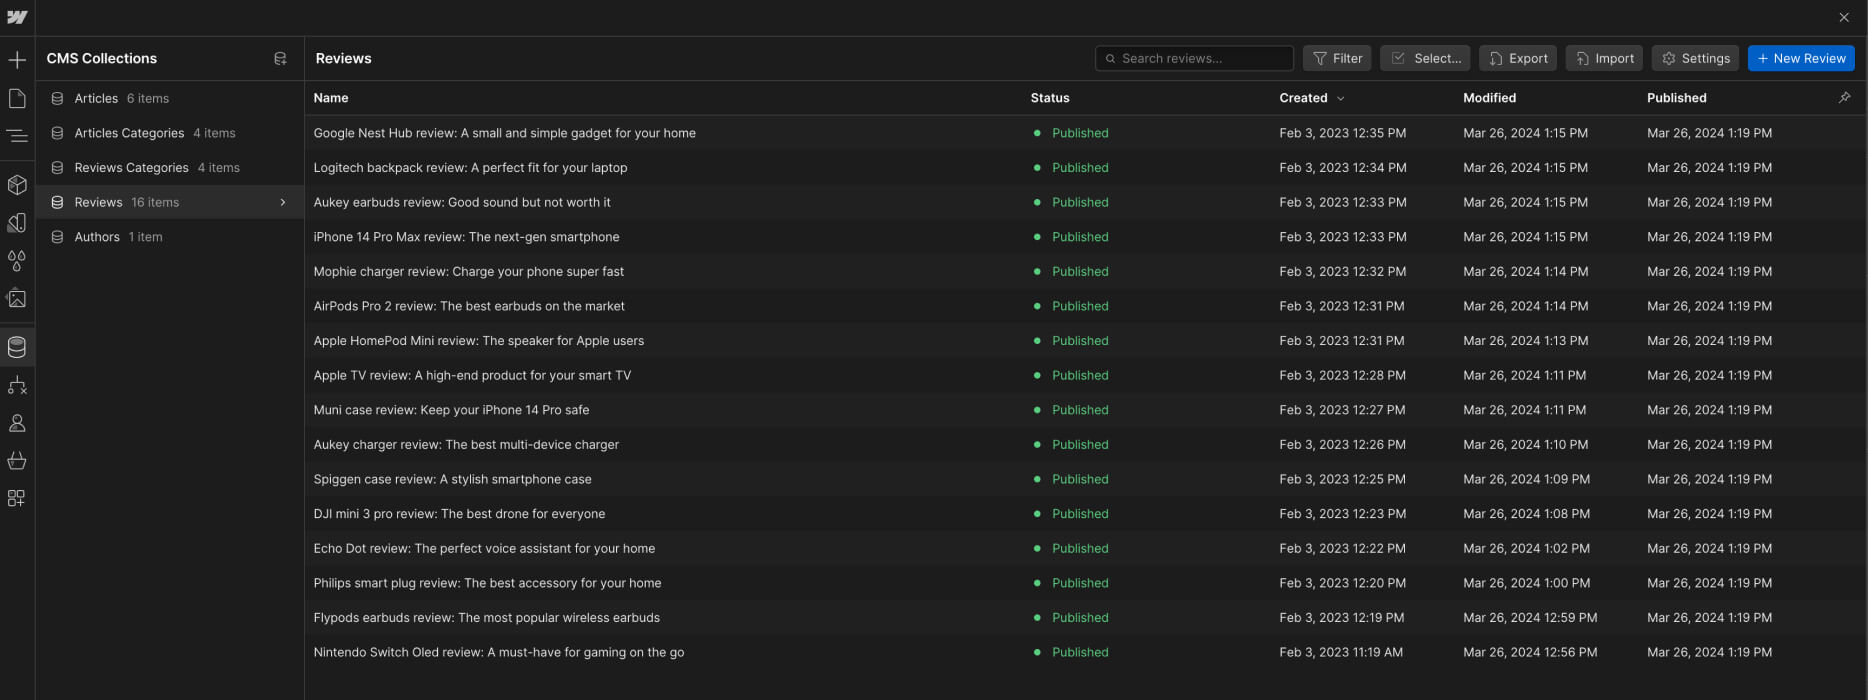Select the Reviews collection row
The height and width of the screenshot is (700, 1868).
[x=170, y=202]
